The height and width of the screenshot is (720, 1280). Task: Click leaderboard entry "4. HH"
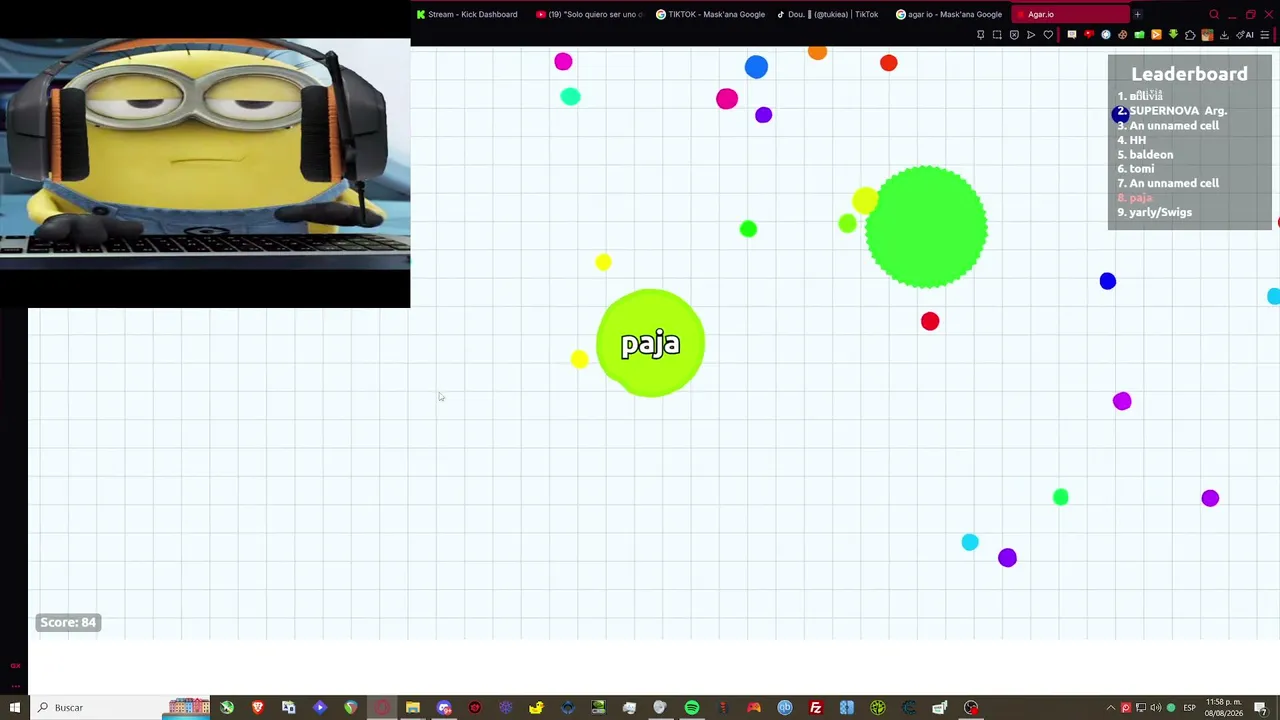tap(1132, 140)
